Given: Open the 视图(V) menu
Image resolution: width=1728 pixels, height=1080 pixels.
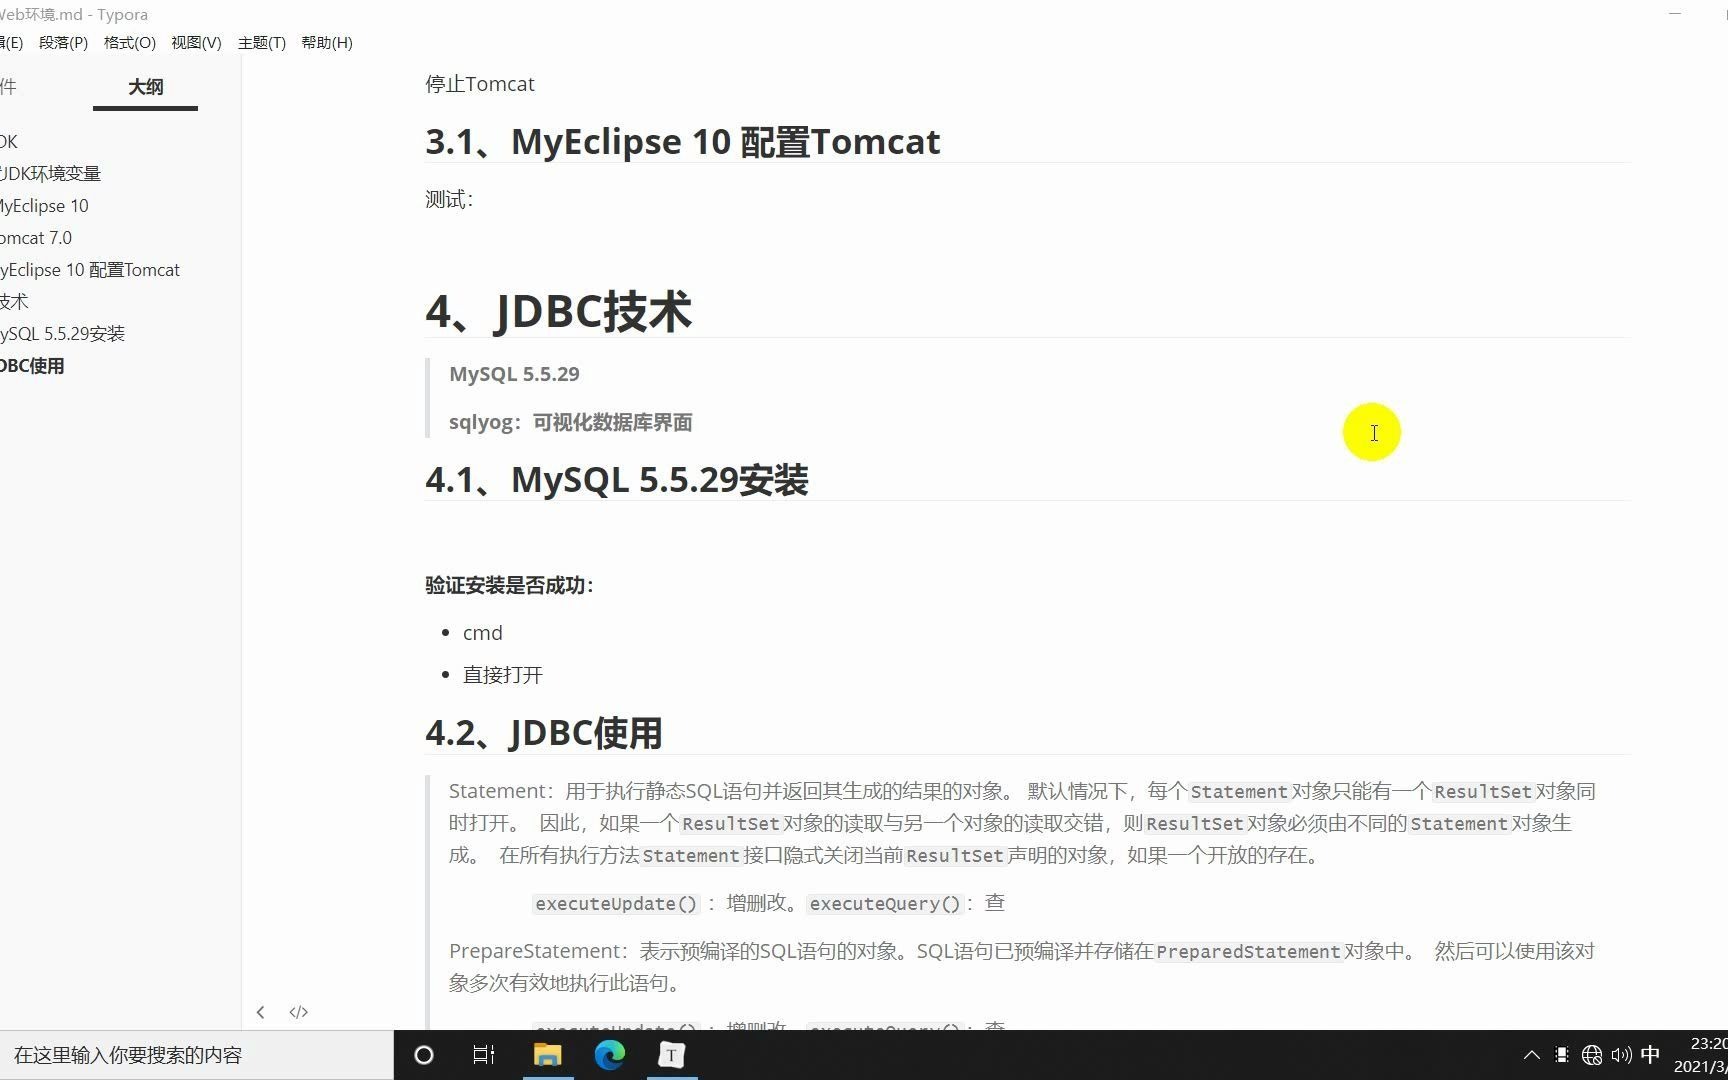Looking at the screenshot, I should 195,42.
